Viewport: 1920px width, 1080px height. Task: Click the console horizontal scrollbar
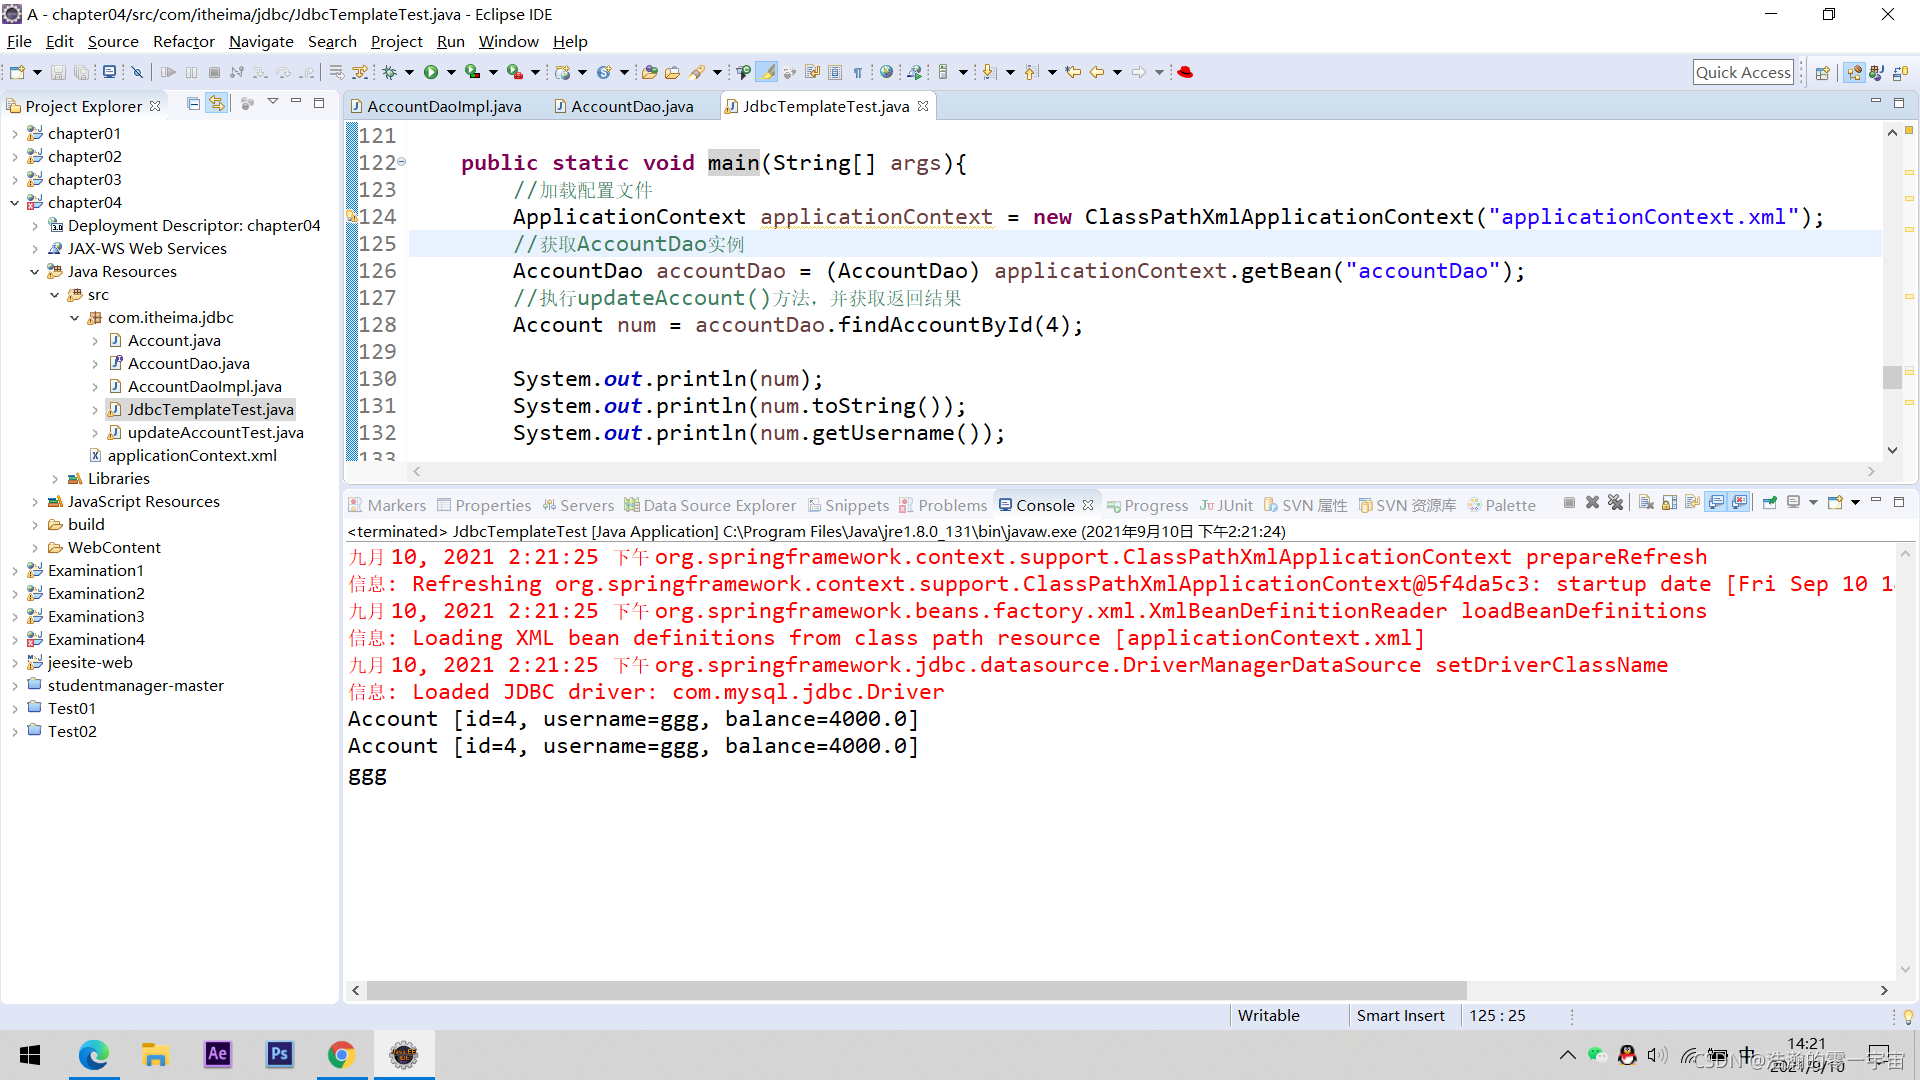tap(915, 990)
